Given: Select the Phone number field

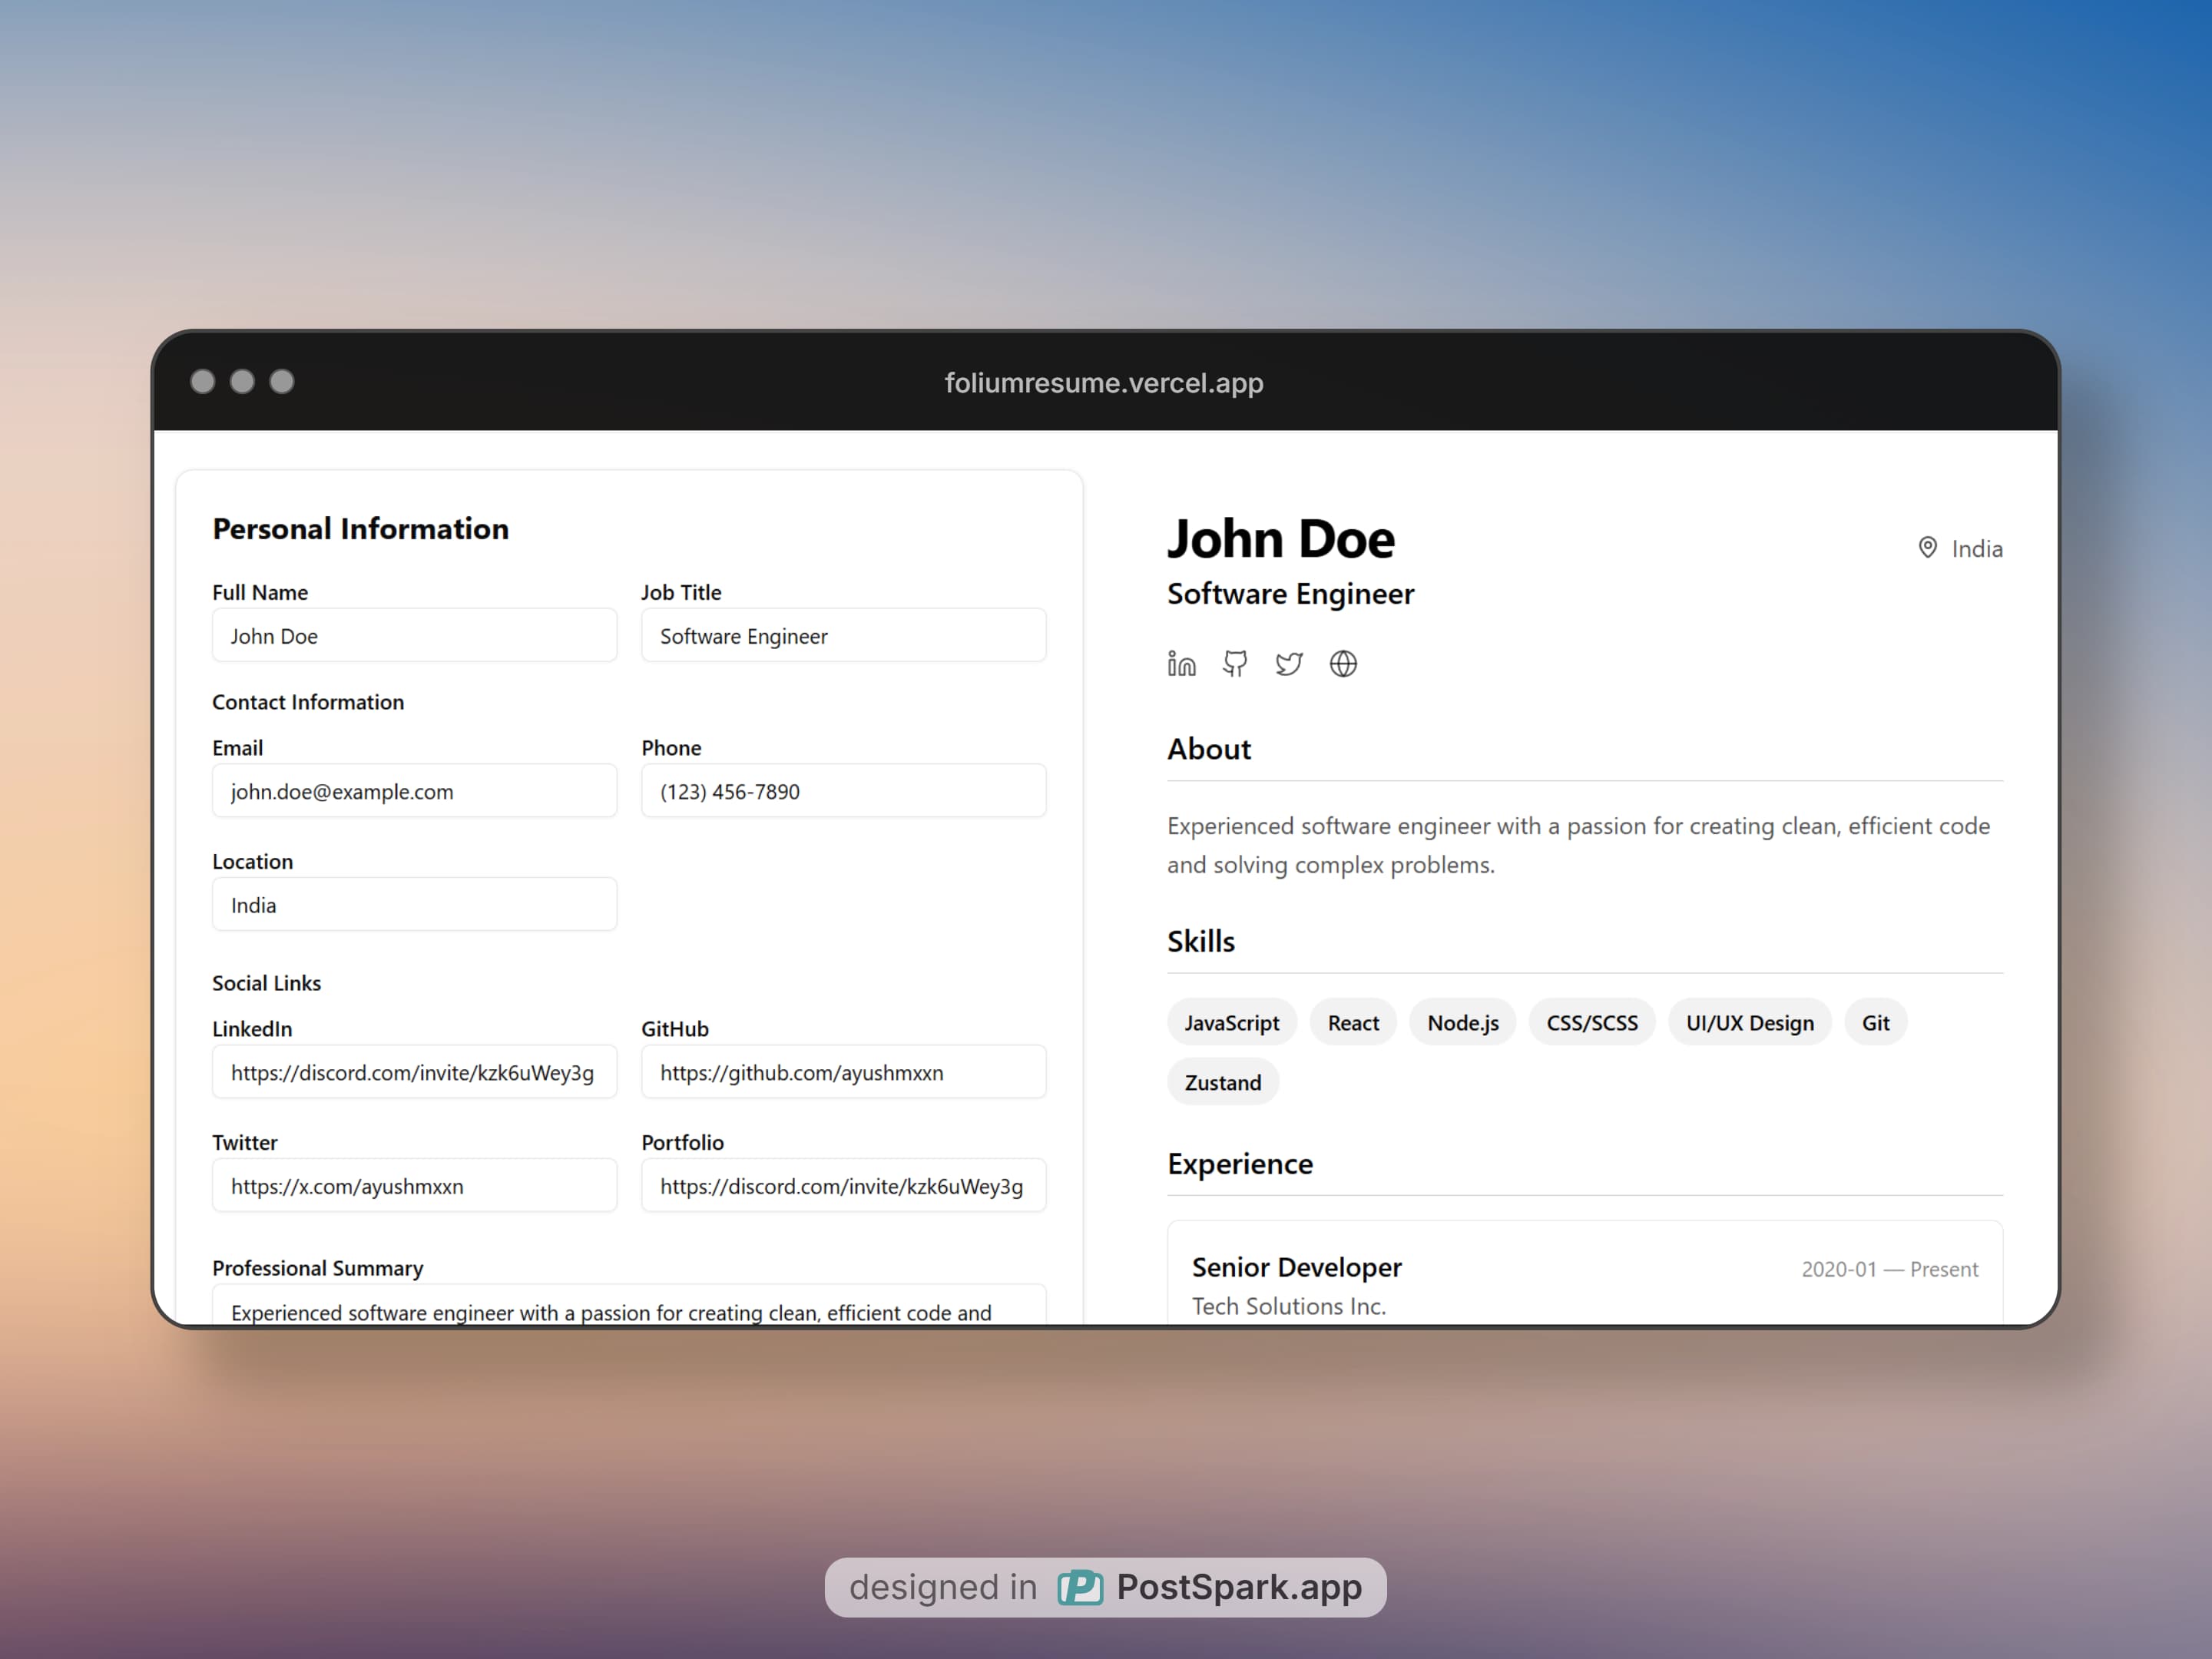Looking at the screenshot, I should pyautogui.click(x=843, y=791).
